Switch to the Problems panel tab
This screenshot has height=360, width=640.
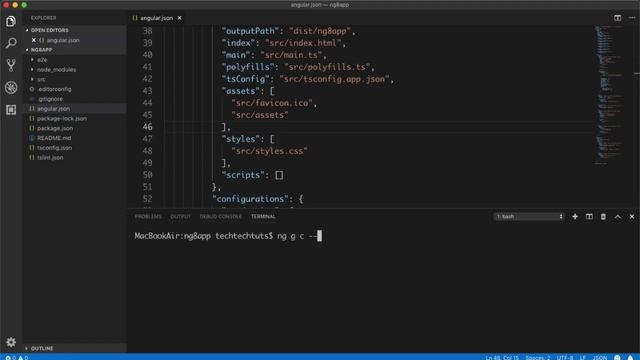tap(148, 217)
